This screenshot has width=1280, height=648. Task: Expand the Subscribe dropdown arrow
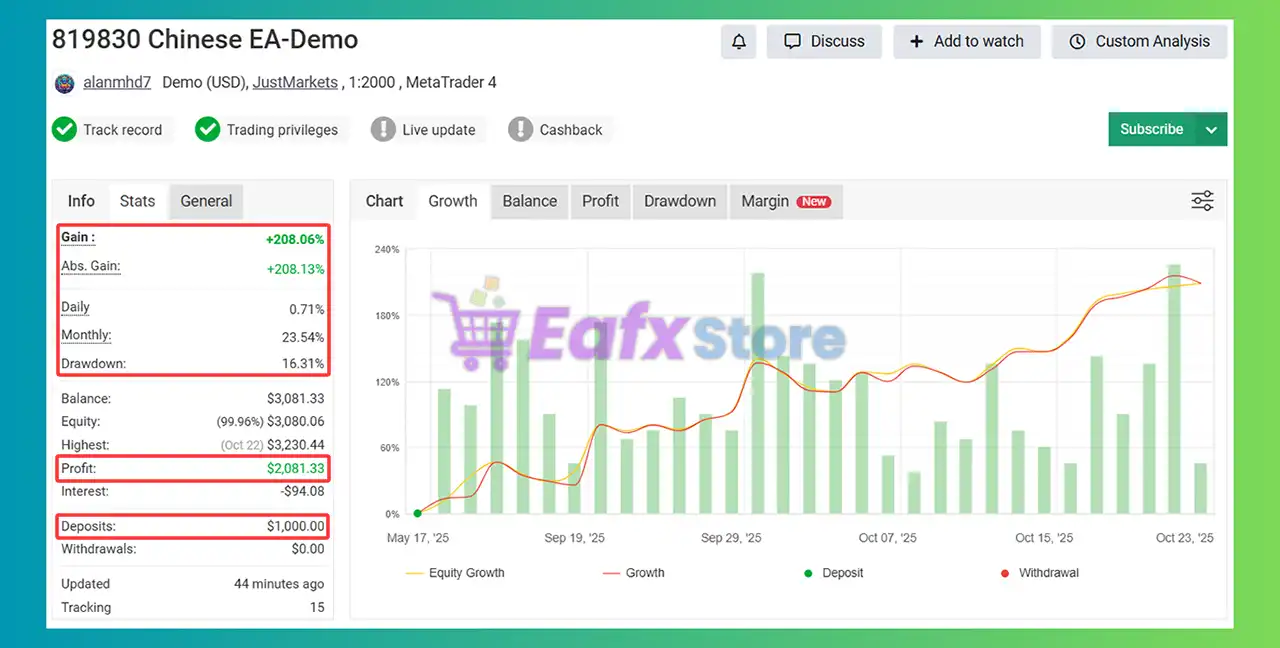tap(1211, 130)
